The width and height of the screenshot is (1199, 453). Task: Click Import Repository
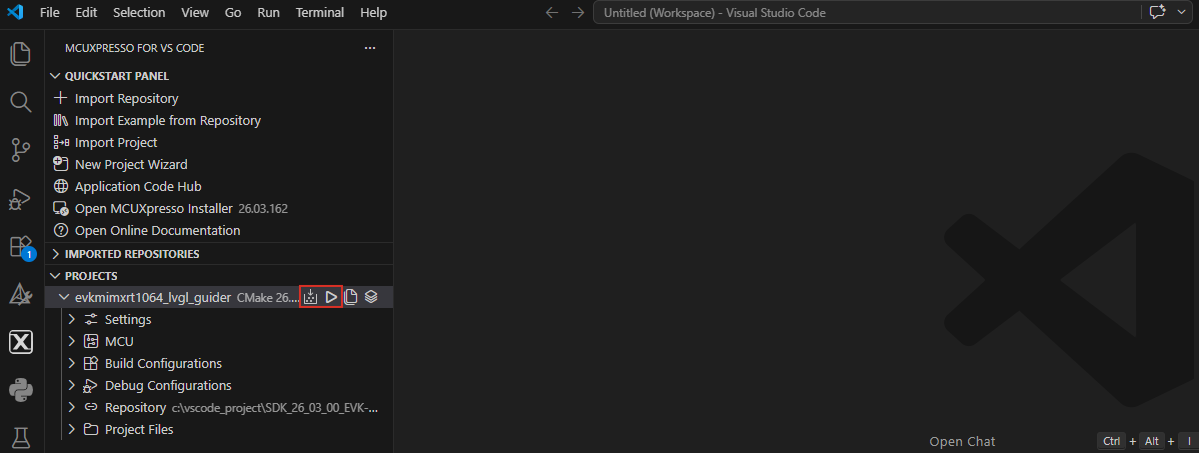(126, 99)
